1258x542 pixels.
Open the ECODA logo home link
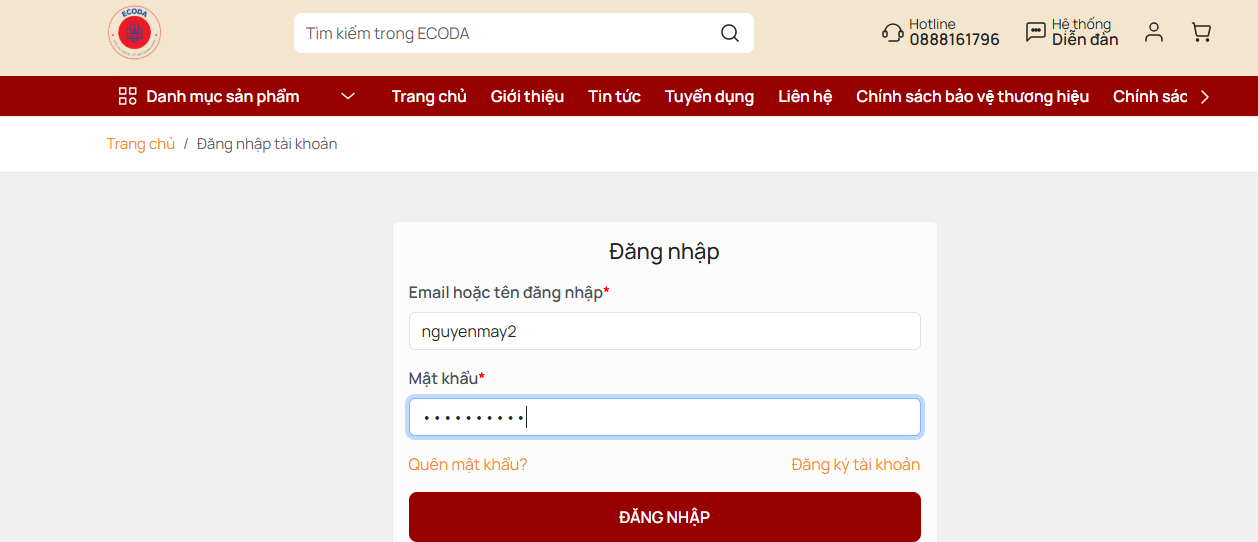(x=134, y=33)
